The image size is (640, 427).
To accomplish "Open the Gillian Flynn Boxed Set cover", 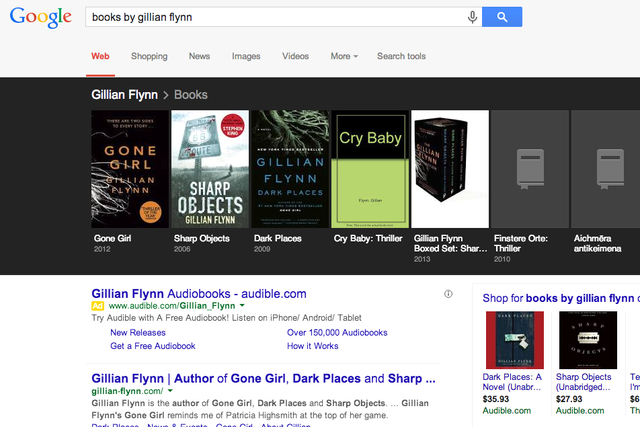I will tap(450, 169).
